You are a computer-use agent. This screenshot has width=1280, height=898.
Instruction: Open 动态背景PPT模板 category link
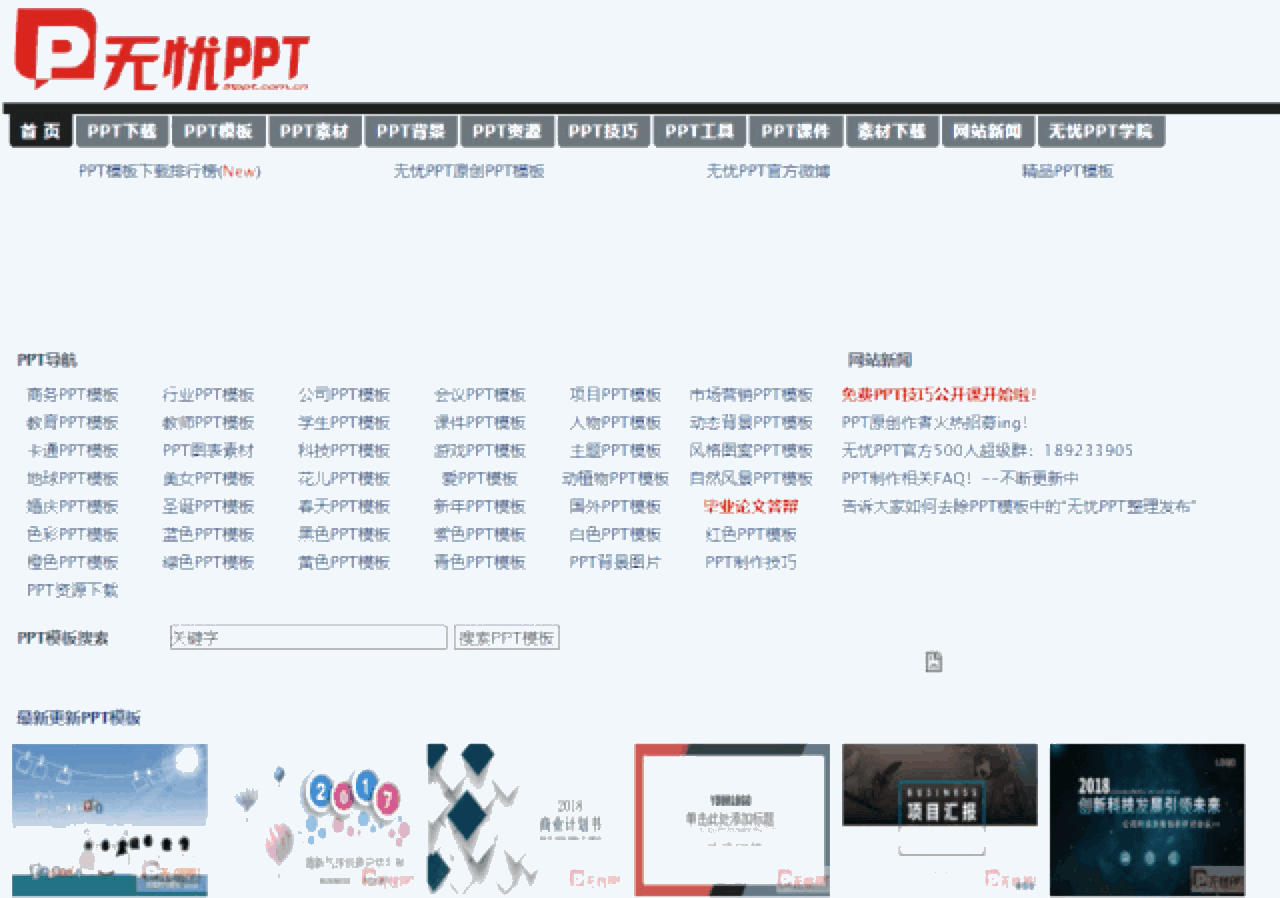(751, 423)
